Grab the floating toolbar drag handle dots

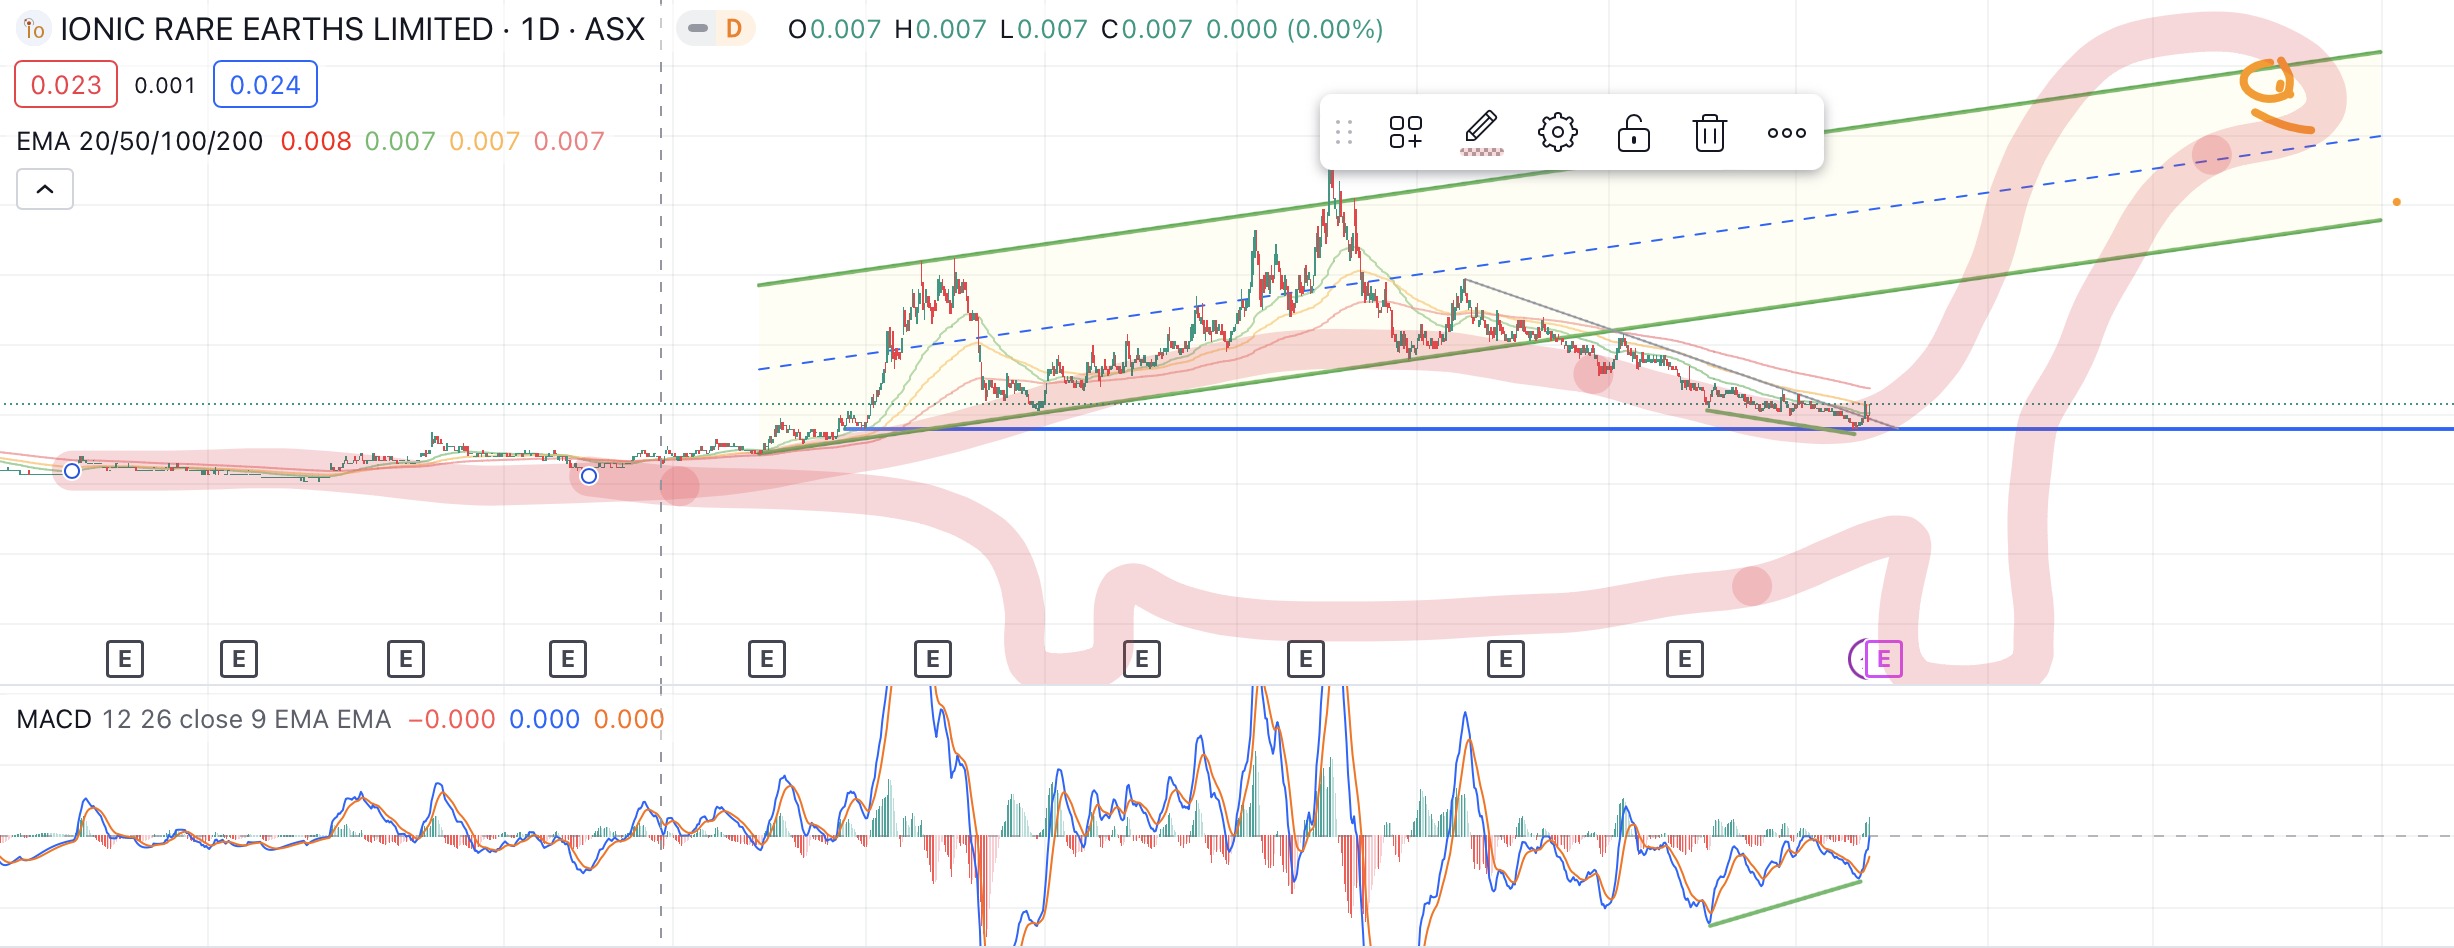coord(1344,132)
